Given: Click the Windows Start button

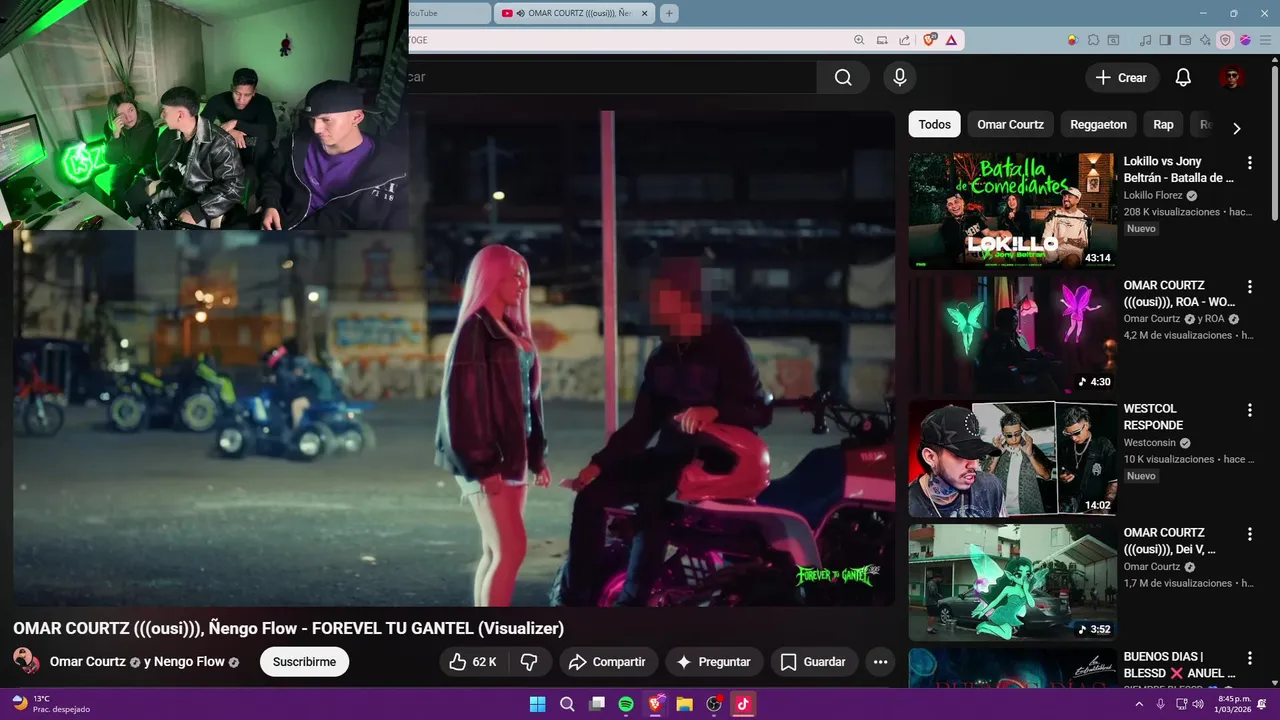Looking at the screenshot, I should (x=537, y=704).
